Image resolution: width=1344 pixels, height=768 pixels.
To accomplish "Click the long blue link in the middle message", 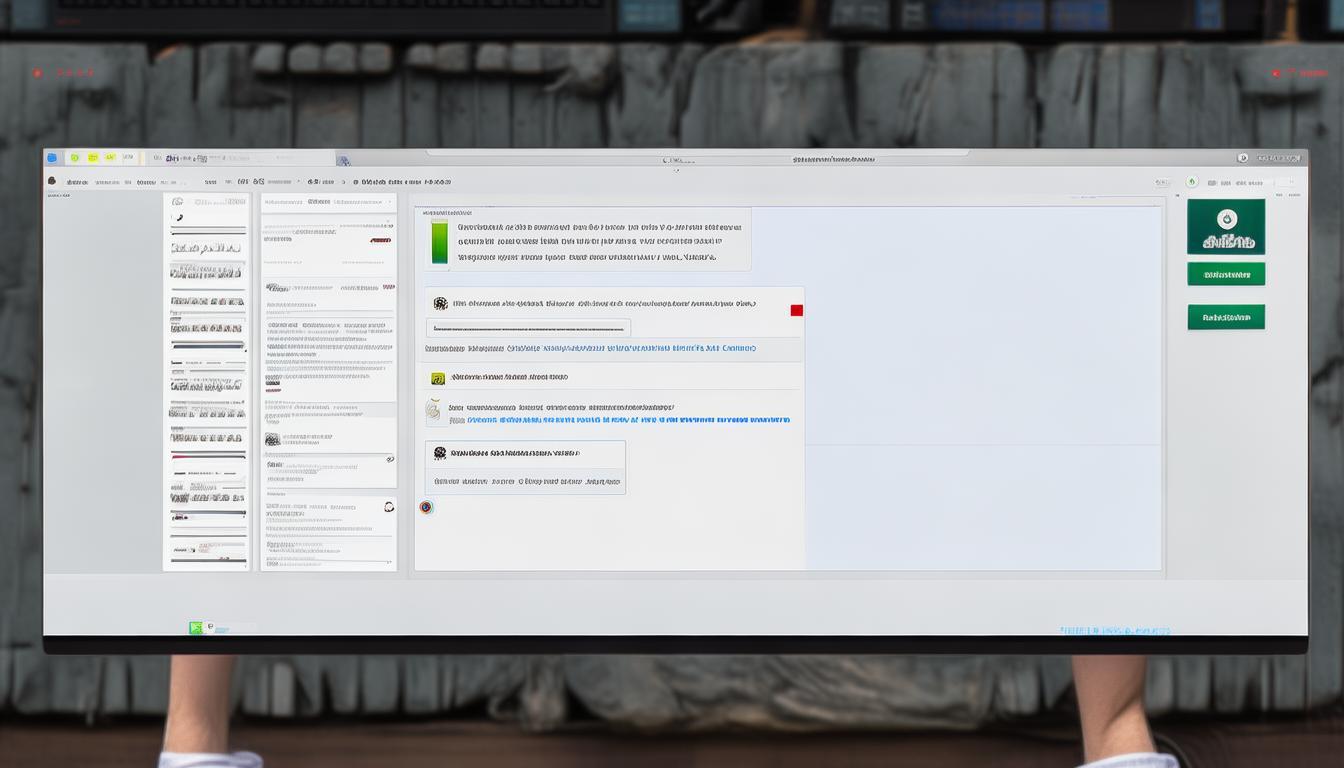I will (x=628, y=420).
